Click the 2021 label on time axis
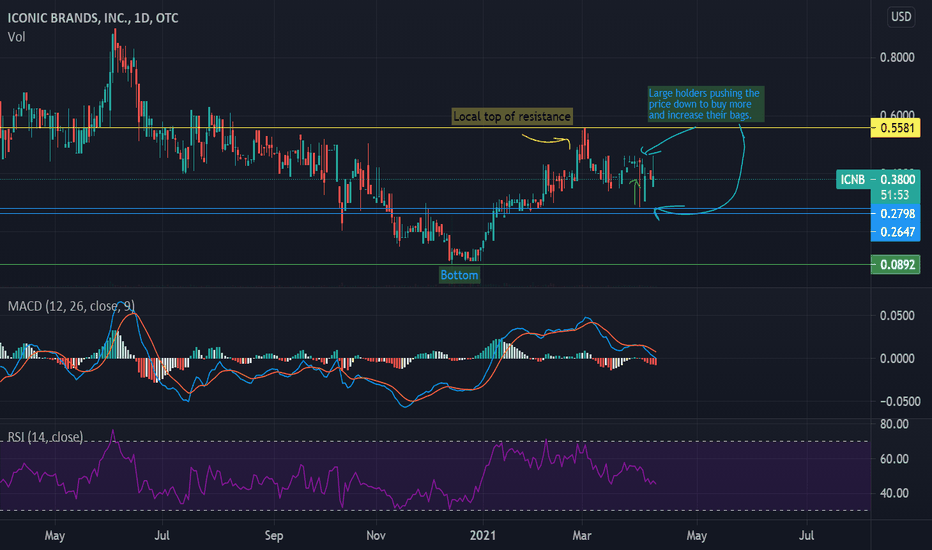 click(x=482, y=536)
